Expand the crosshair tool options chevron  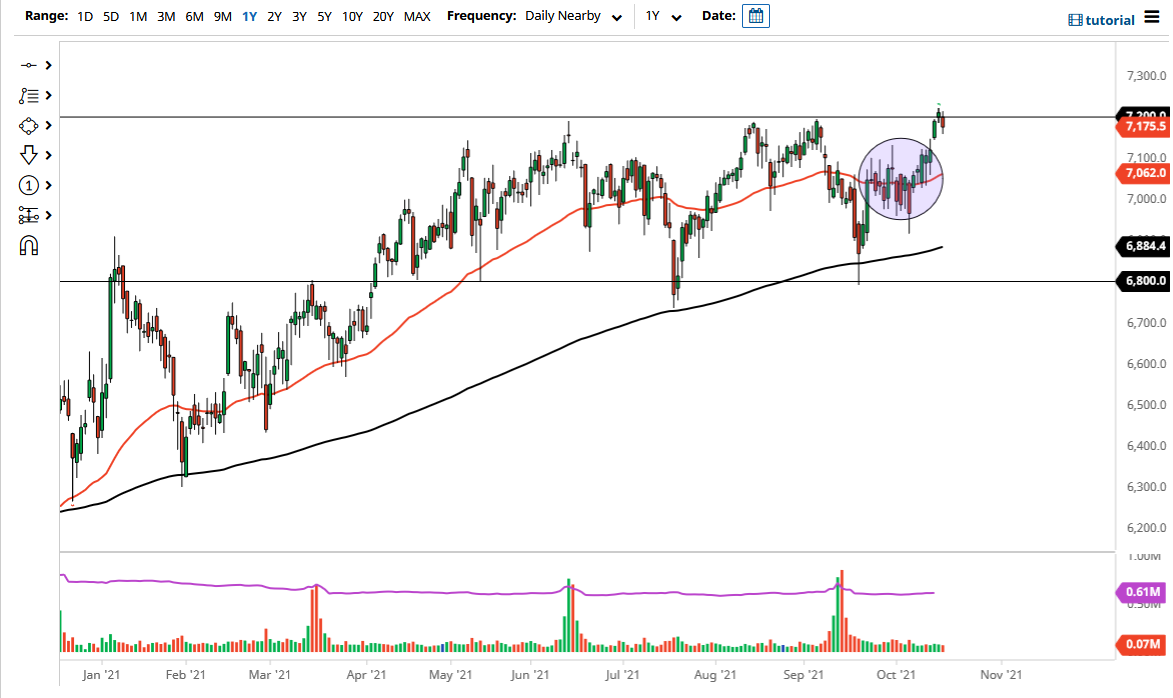point(47,65)
